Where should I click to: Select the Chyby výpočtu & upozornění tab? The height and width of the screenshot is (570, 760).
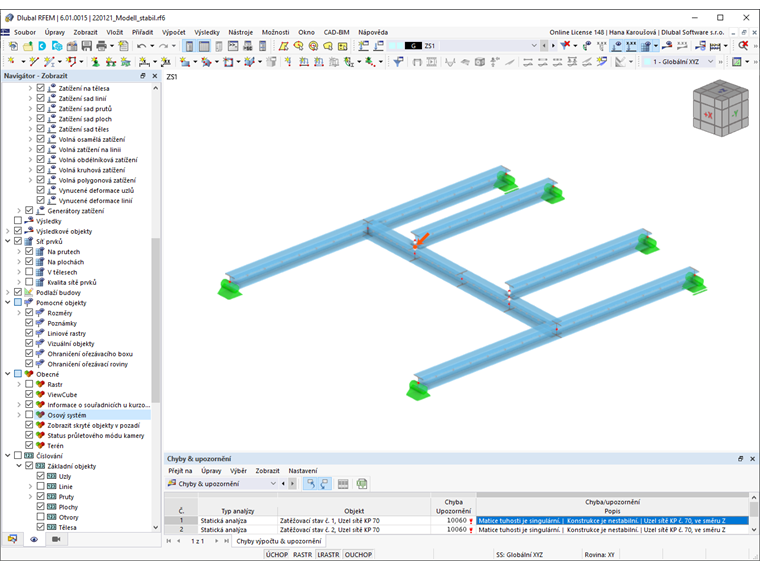click(x=278, y=541)
